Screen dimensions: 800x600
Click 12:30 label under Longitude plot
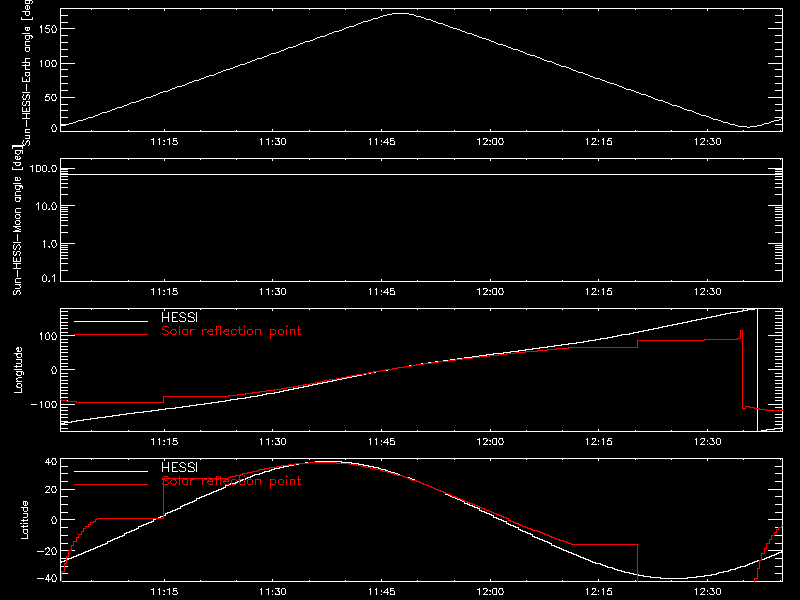[708, 442]
